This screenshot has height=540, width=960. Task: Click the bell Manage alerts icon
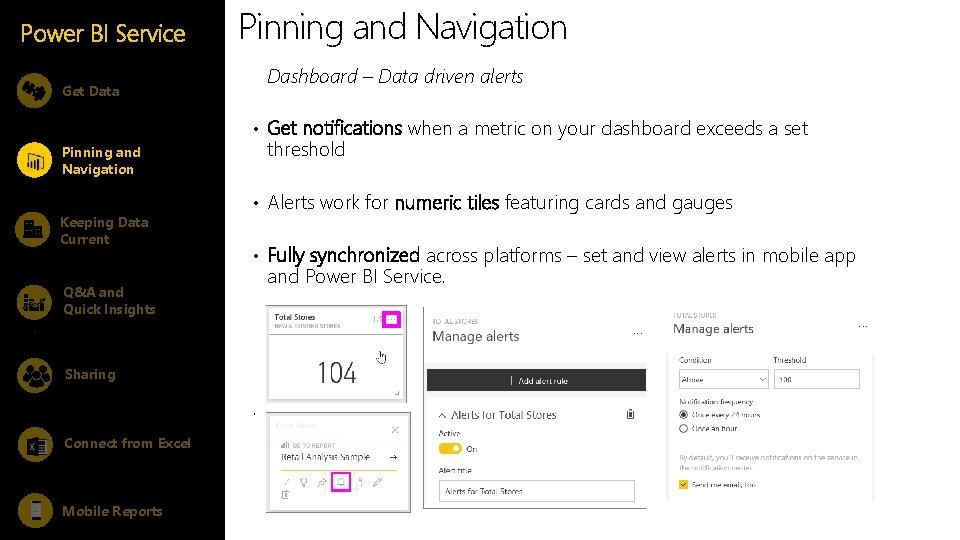point(340,482)
